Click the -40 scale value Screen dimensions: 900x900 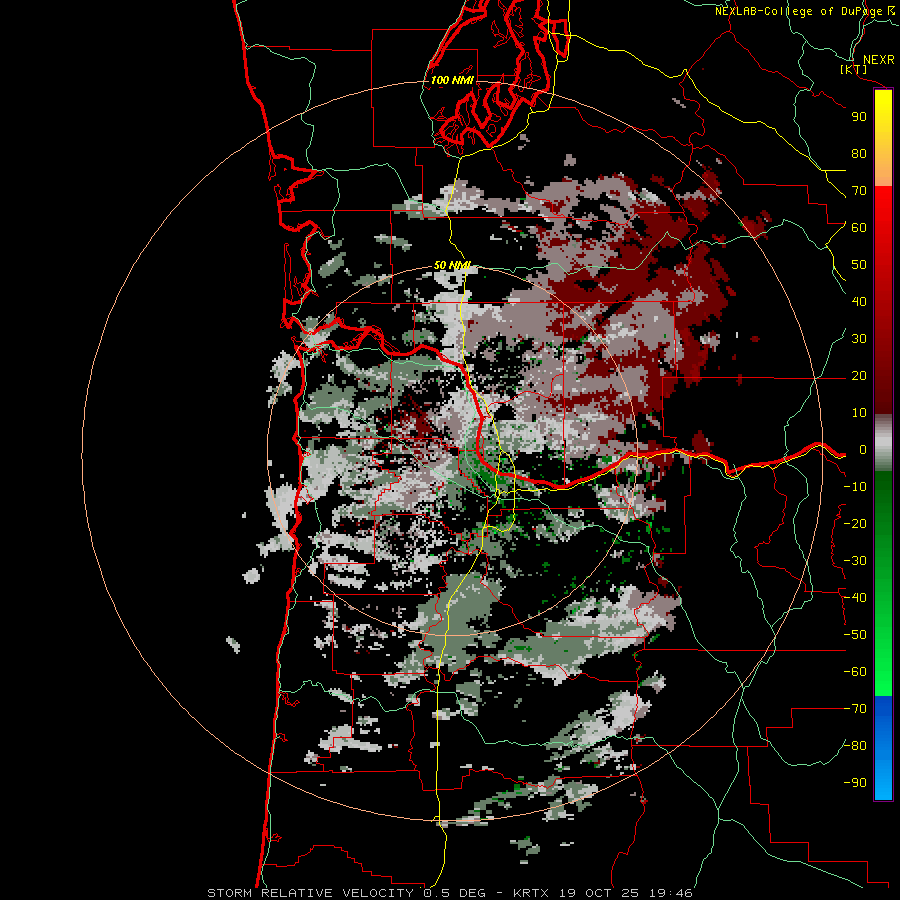pos(855,598)
